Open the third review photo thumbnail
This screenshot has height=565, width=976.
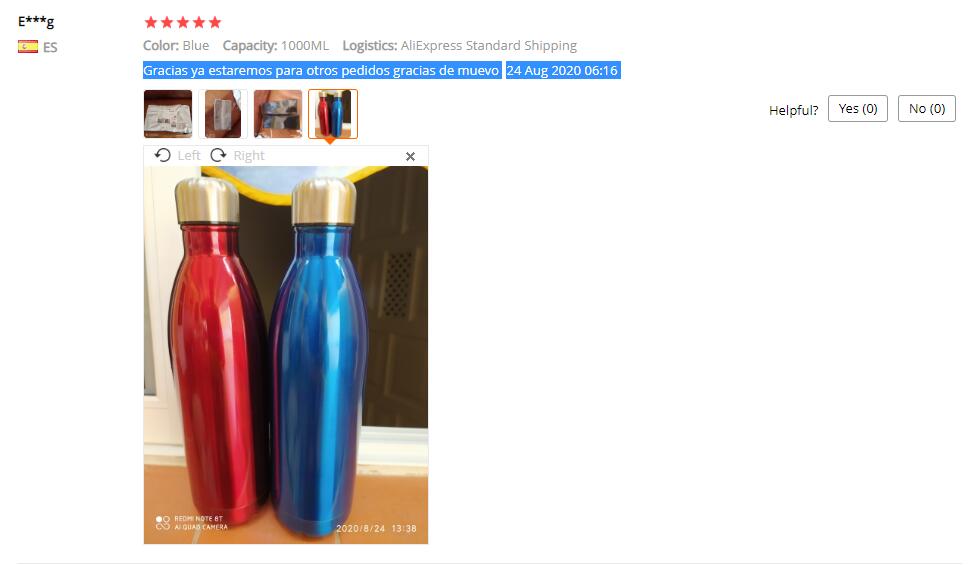(x=278, y=114)
